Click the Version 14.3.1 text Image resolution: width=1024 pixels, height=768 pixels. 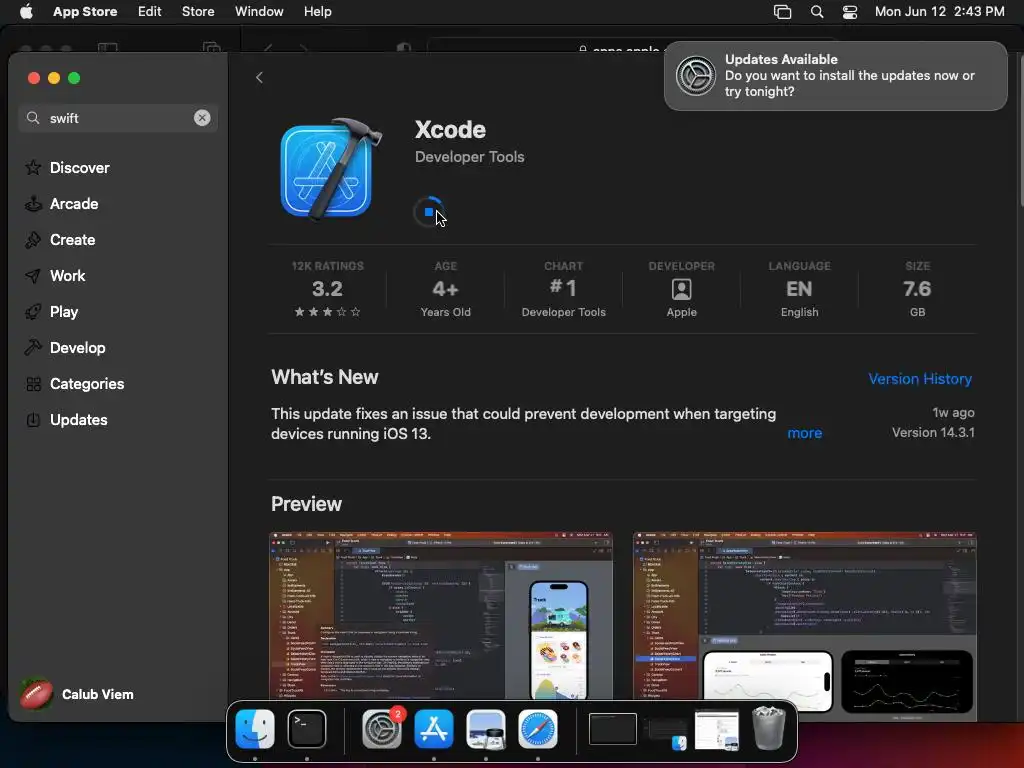[933, 432]
